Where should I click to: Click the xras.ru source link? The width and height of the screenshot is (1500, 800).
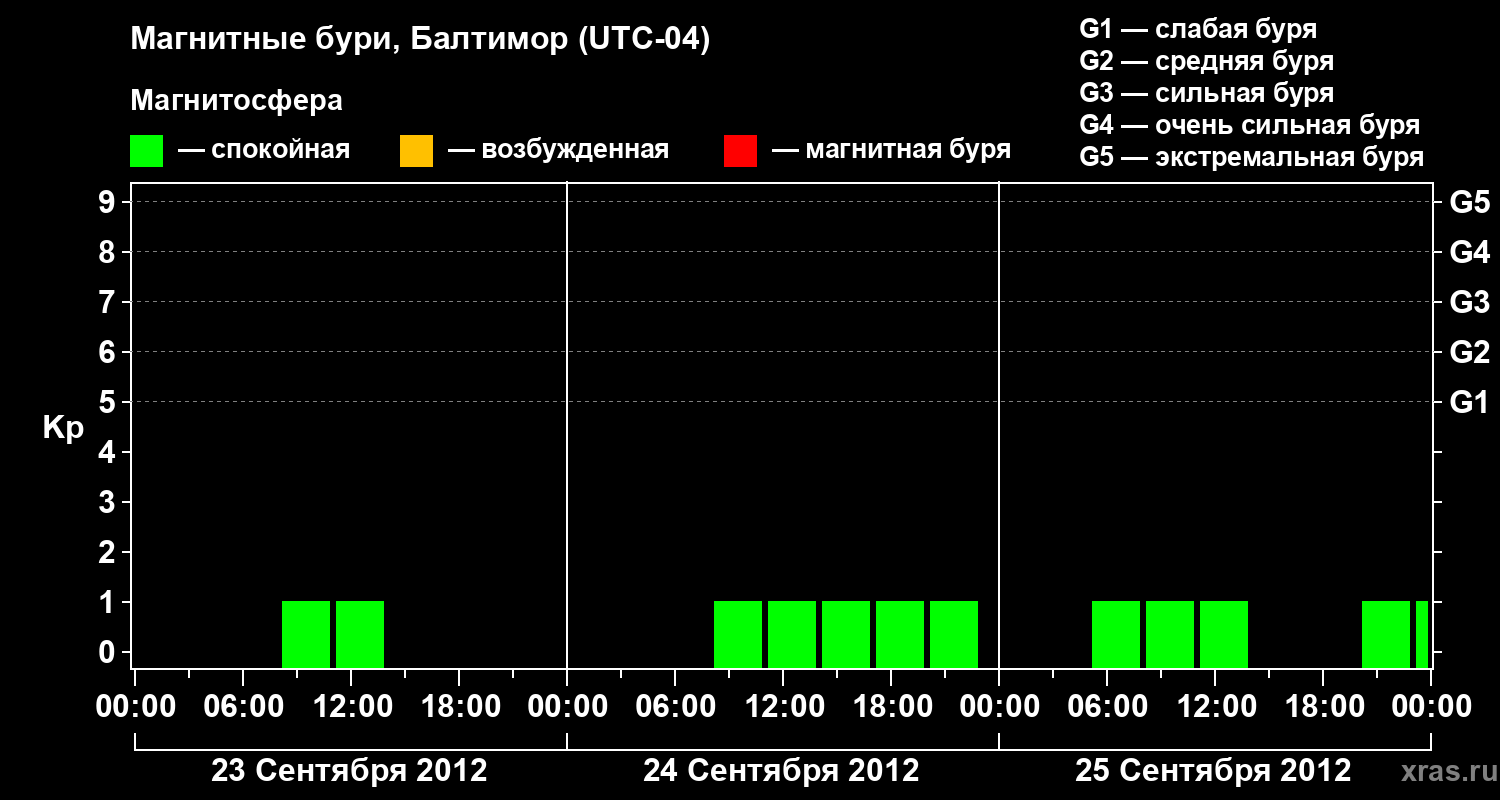(1447, 771)
